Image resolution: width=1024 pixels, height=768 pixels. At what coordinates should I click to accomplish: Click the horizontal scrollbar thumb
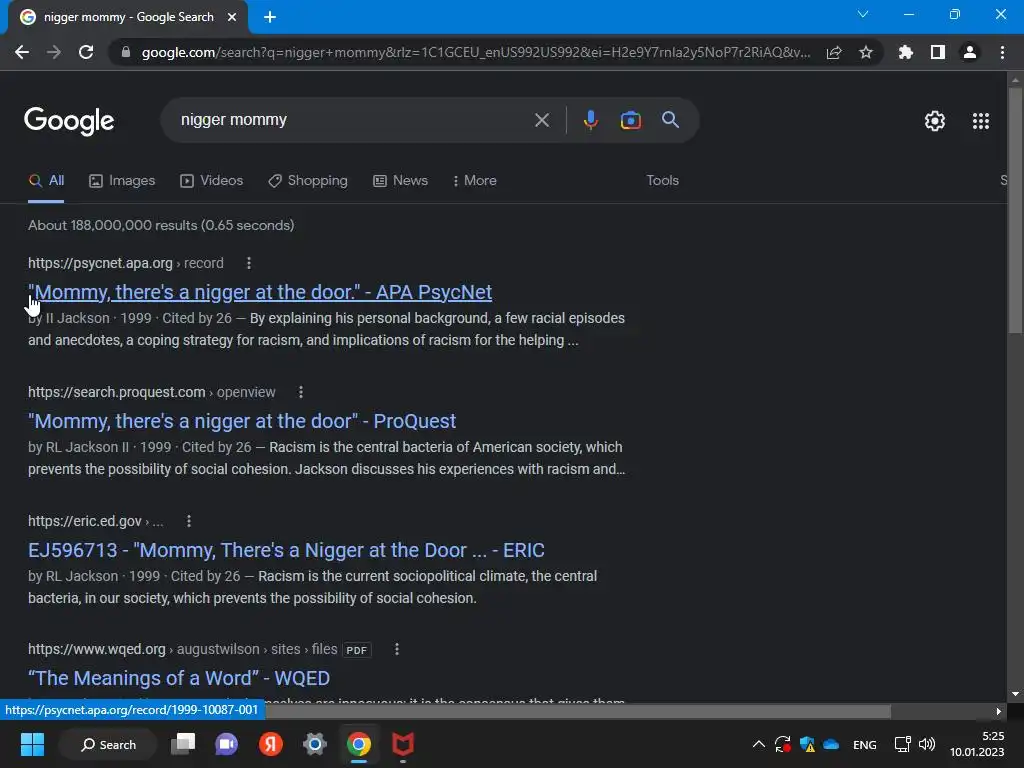click(x=578, y=711)
